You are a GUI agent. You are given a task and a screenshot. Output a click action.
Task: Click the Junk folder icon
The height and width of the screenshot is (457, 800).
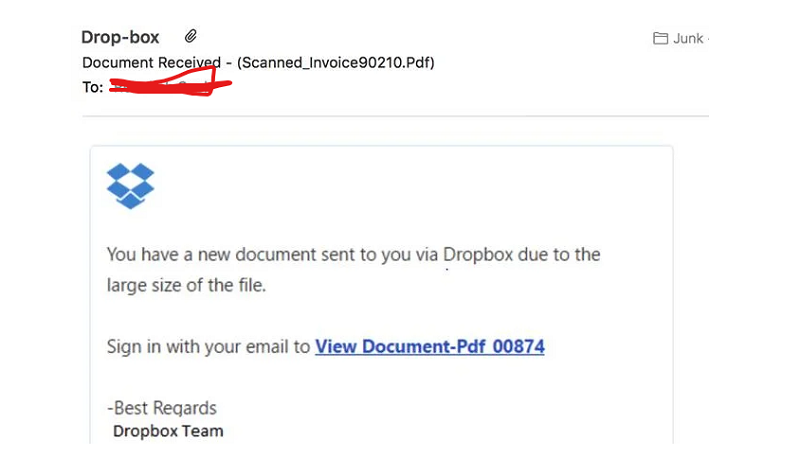[660, 38]
